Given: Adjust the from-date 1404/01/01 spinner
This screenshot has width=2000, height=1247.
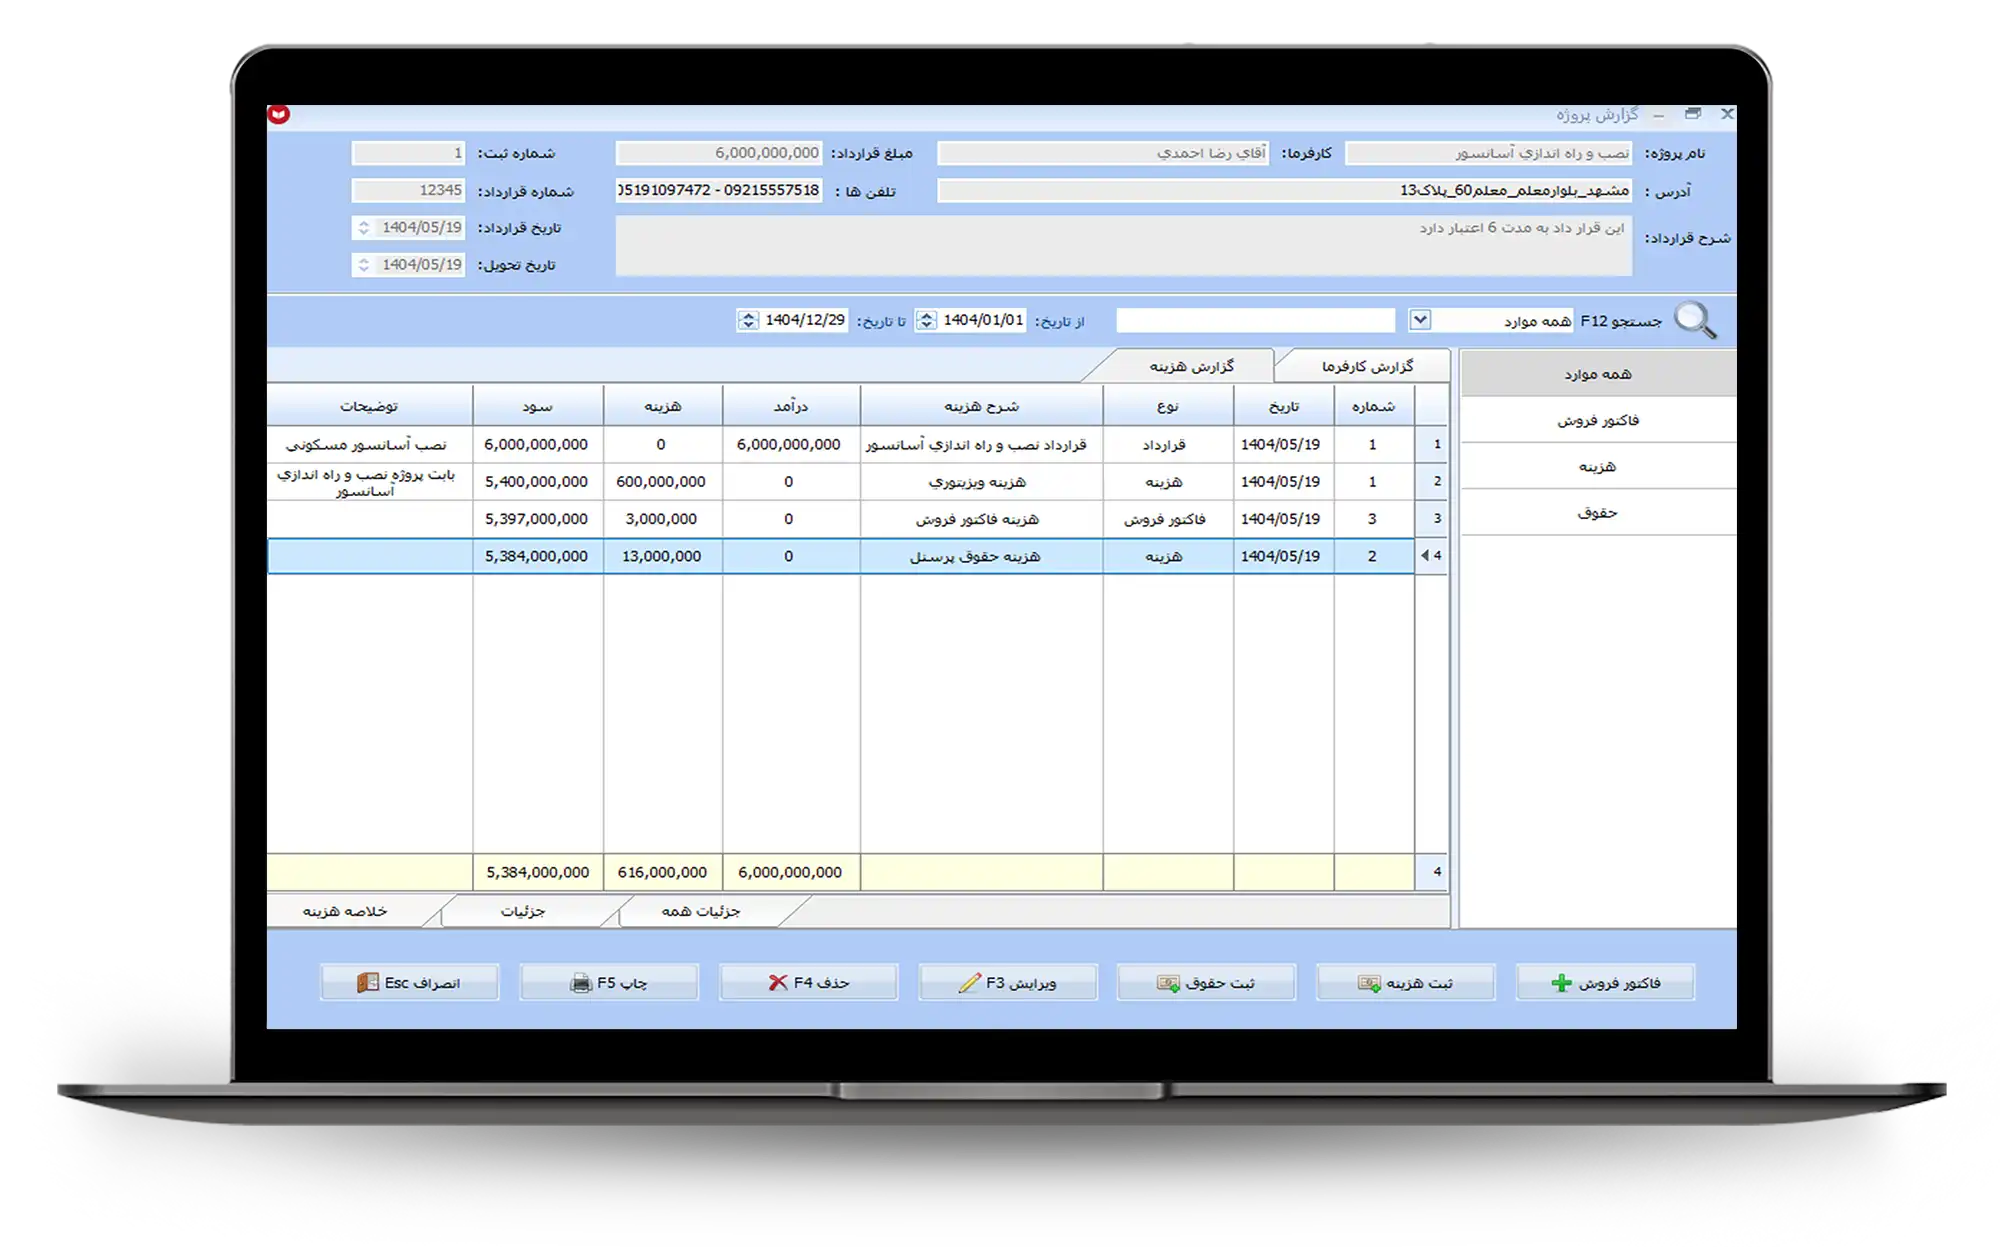Looking at the screenshot, I should pos(927,320).
